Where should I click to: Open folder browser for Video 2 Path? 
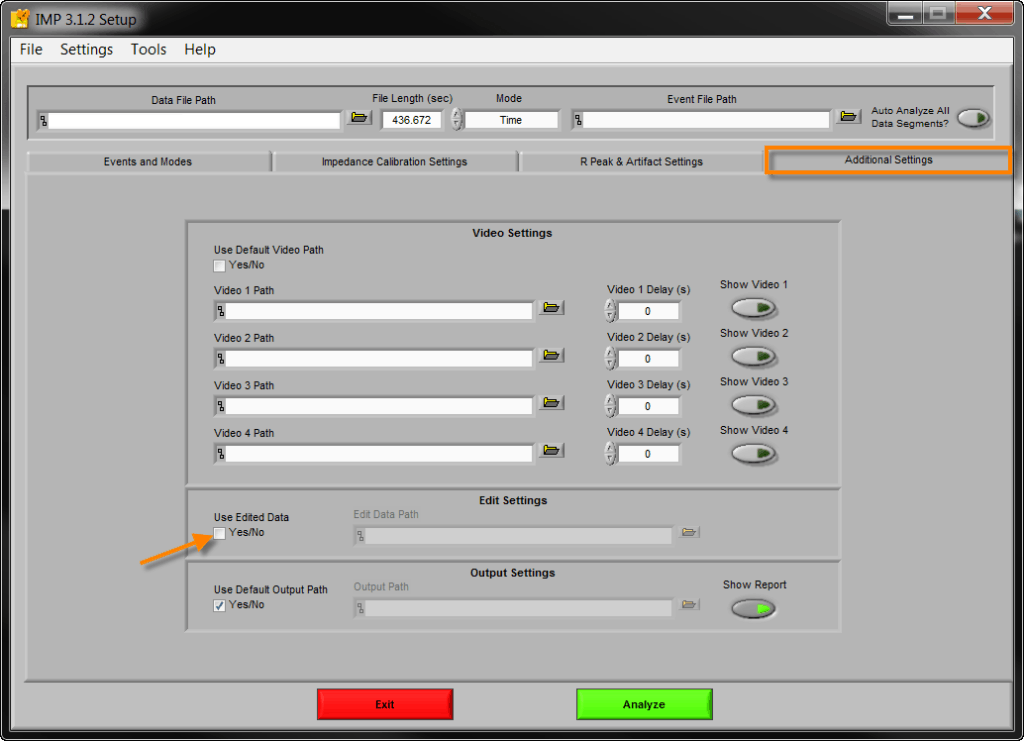[551, 355]
